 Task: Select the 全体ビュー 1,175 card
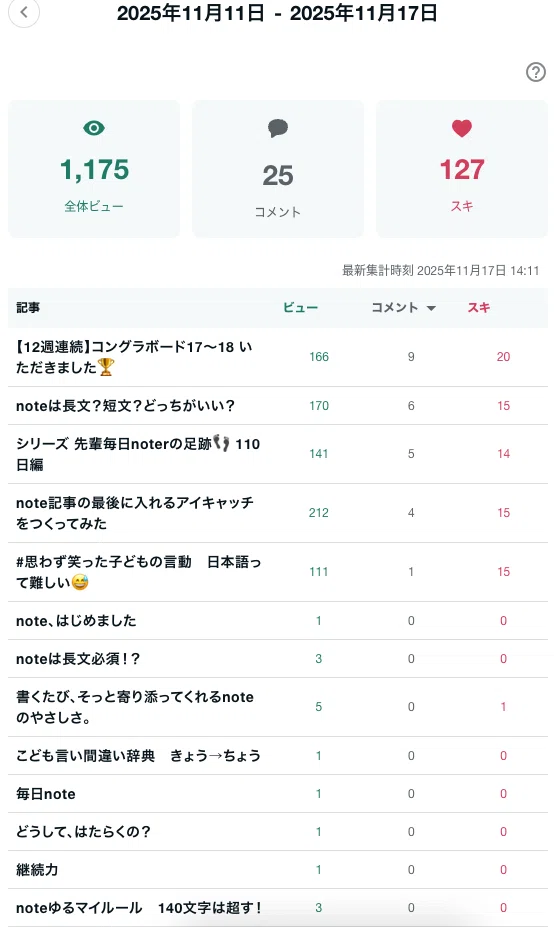[x=94, y=168]
